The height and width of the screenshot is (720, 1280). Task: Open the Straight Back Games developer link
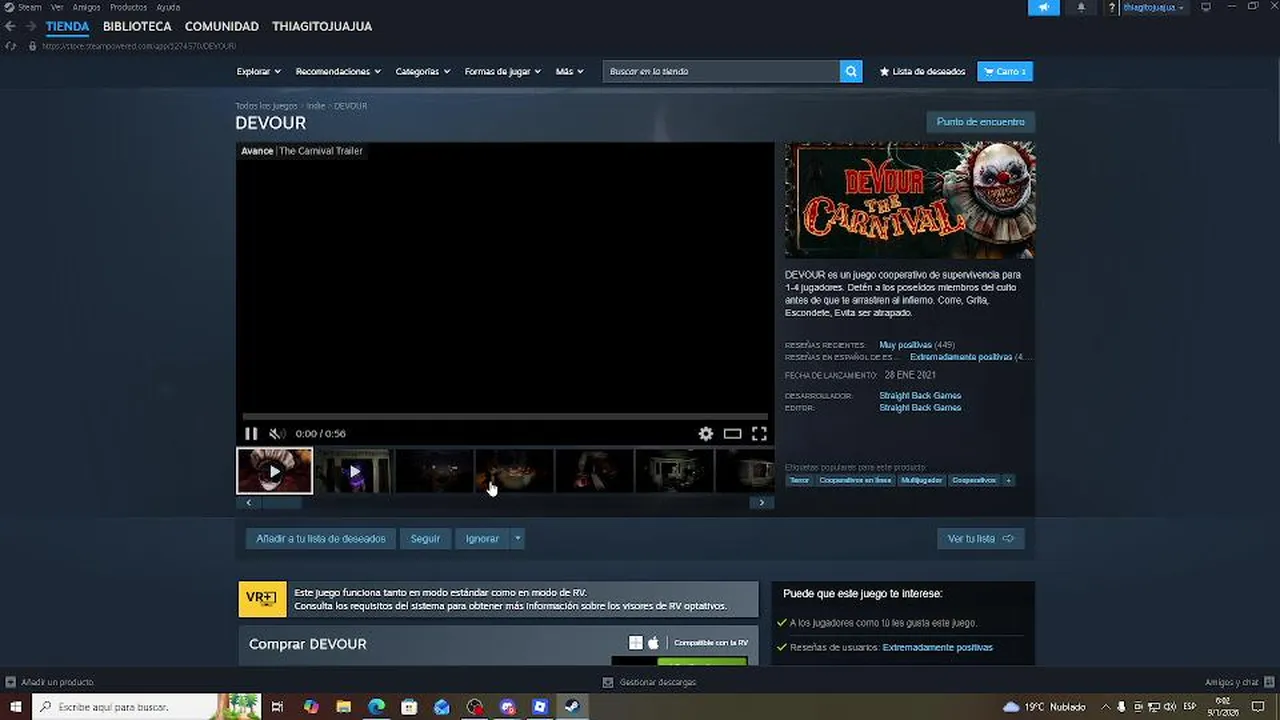(x=920, y=396)
